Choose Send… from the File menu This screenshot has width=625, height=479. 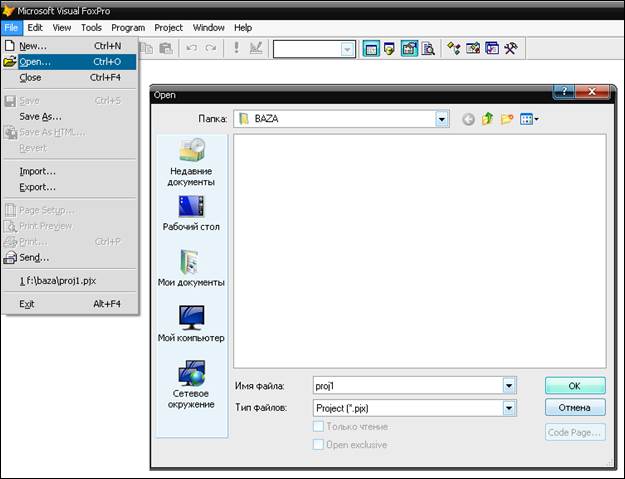pos(70,257)
